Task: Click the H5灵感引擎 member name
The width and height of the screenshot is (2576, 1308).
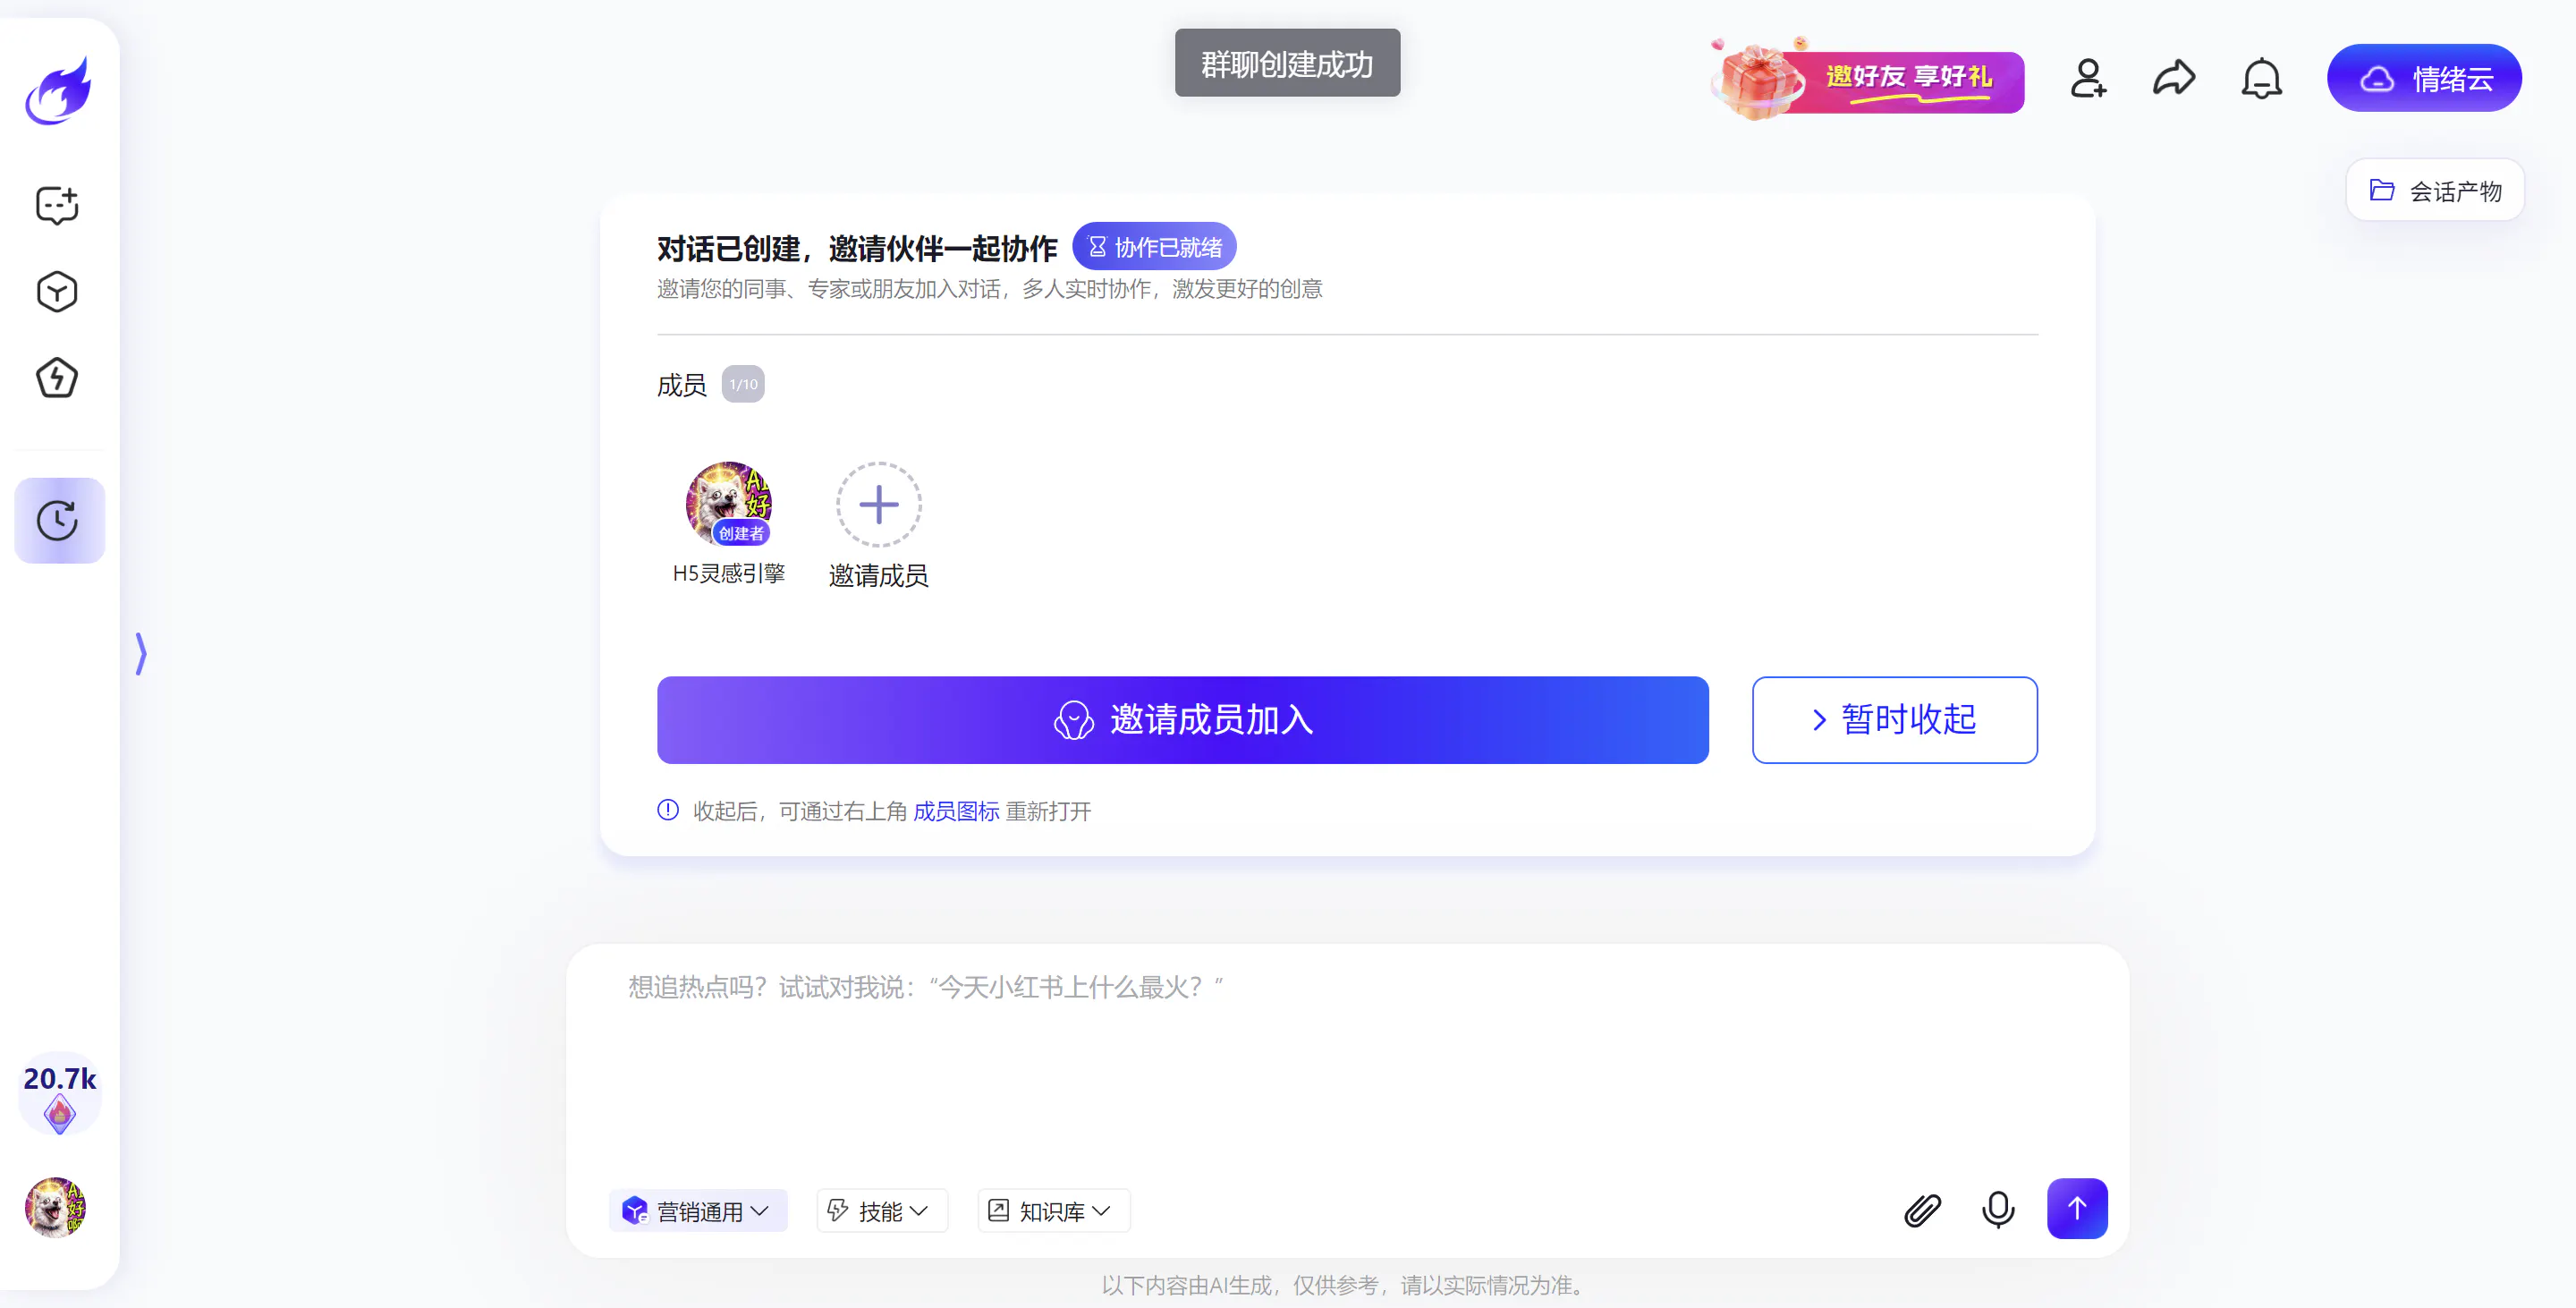Action: (728, 573)
